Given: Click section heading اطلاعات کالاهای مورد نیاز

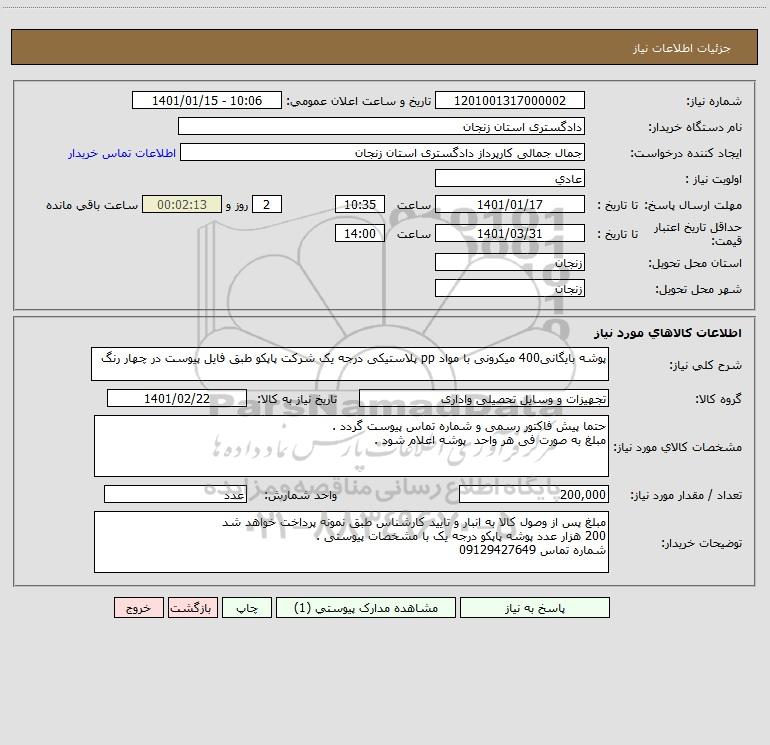Looking at the screenshot, I should [668, 333].
